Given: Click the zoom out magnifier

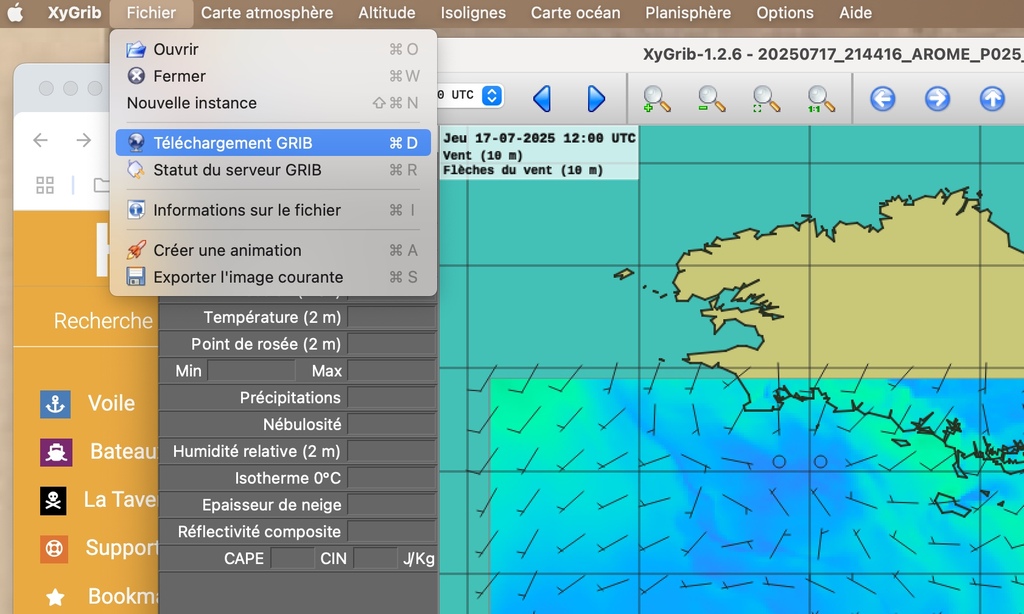Looking at the screenshot, I should tap(711, 99).
